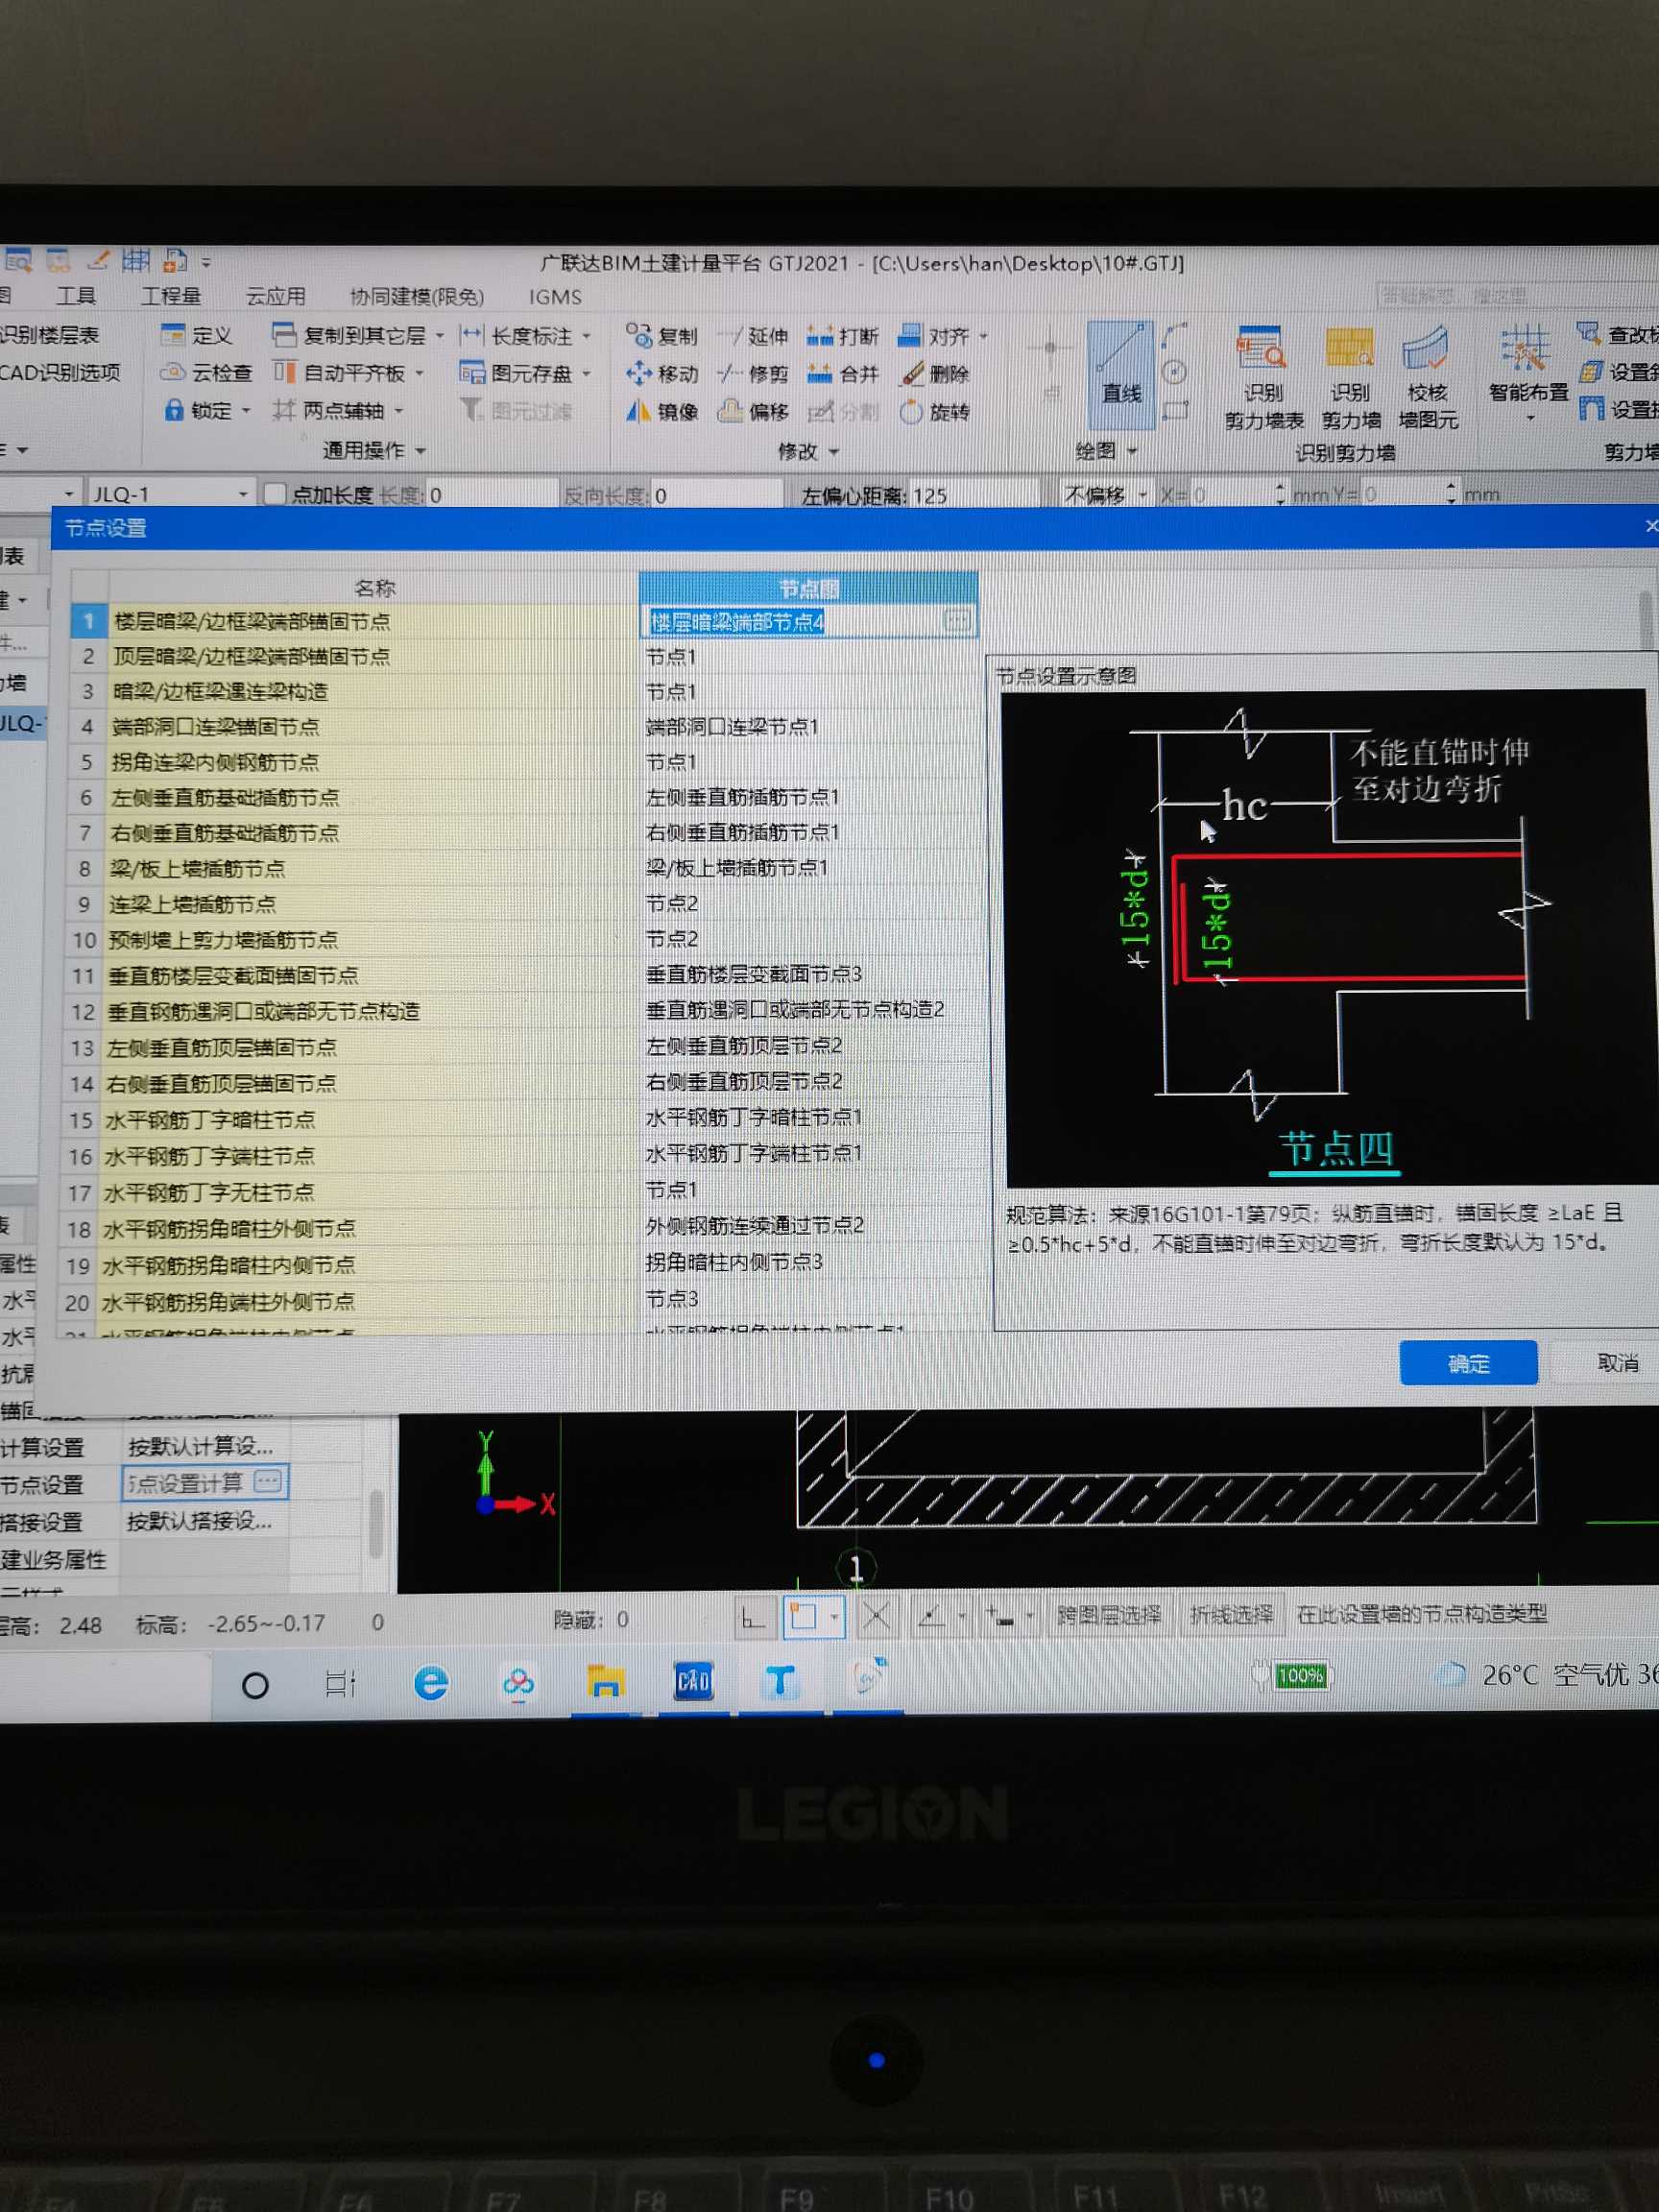Open the IGMS menu tab
This screenshot has width=1659, height=2212.
point(555,297)
